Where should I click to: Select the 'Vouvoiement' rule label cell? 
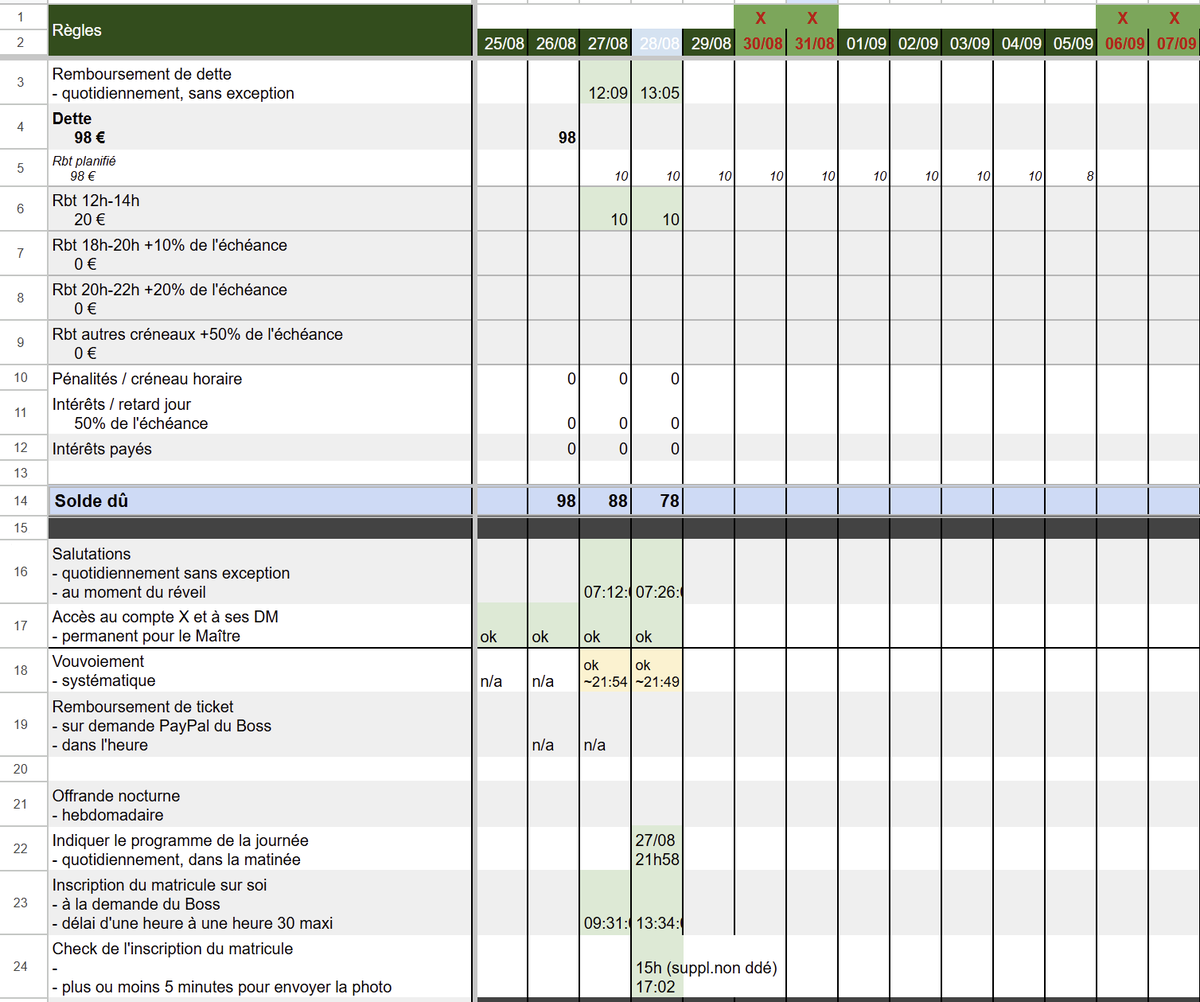(260, 670)
